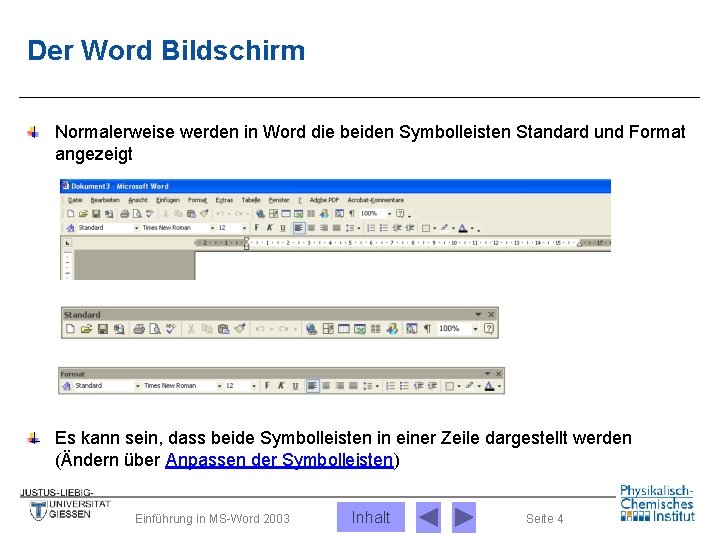
Task: Click Document Map icon in floating Standard toolbar
Action: 411,329
